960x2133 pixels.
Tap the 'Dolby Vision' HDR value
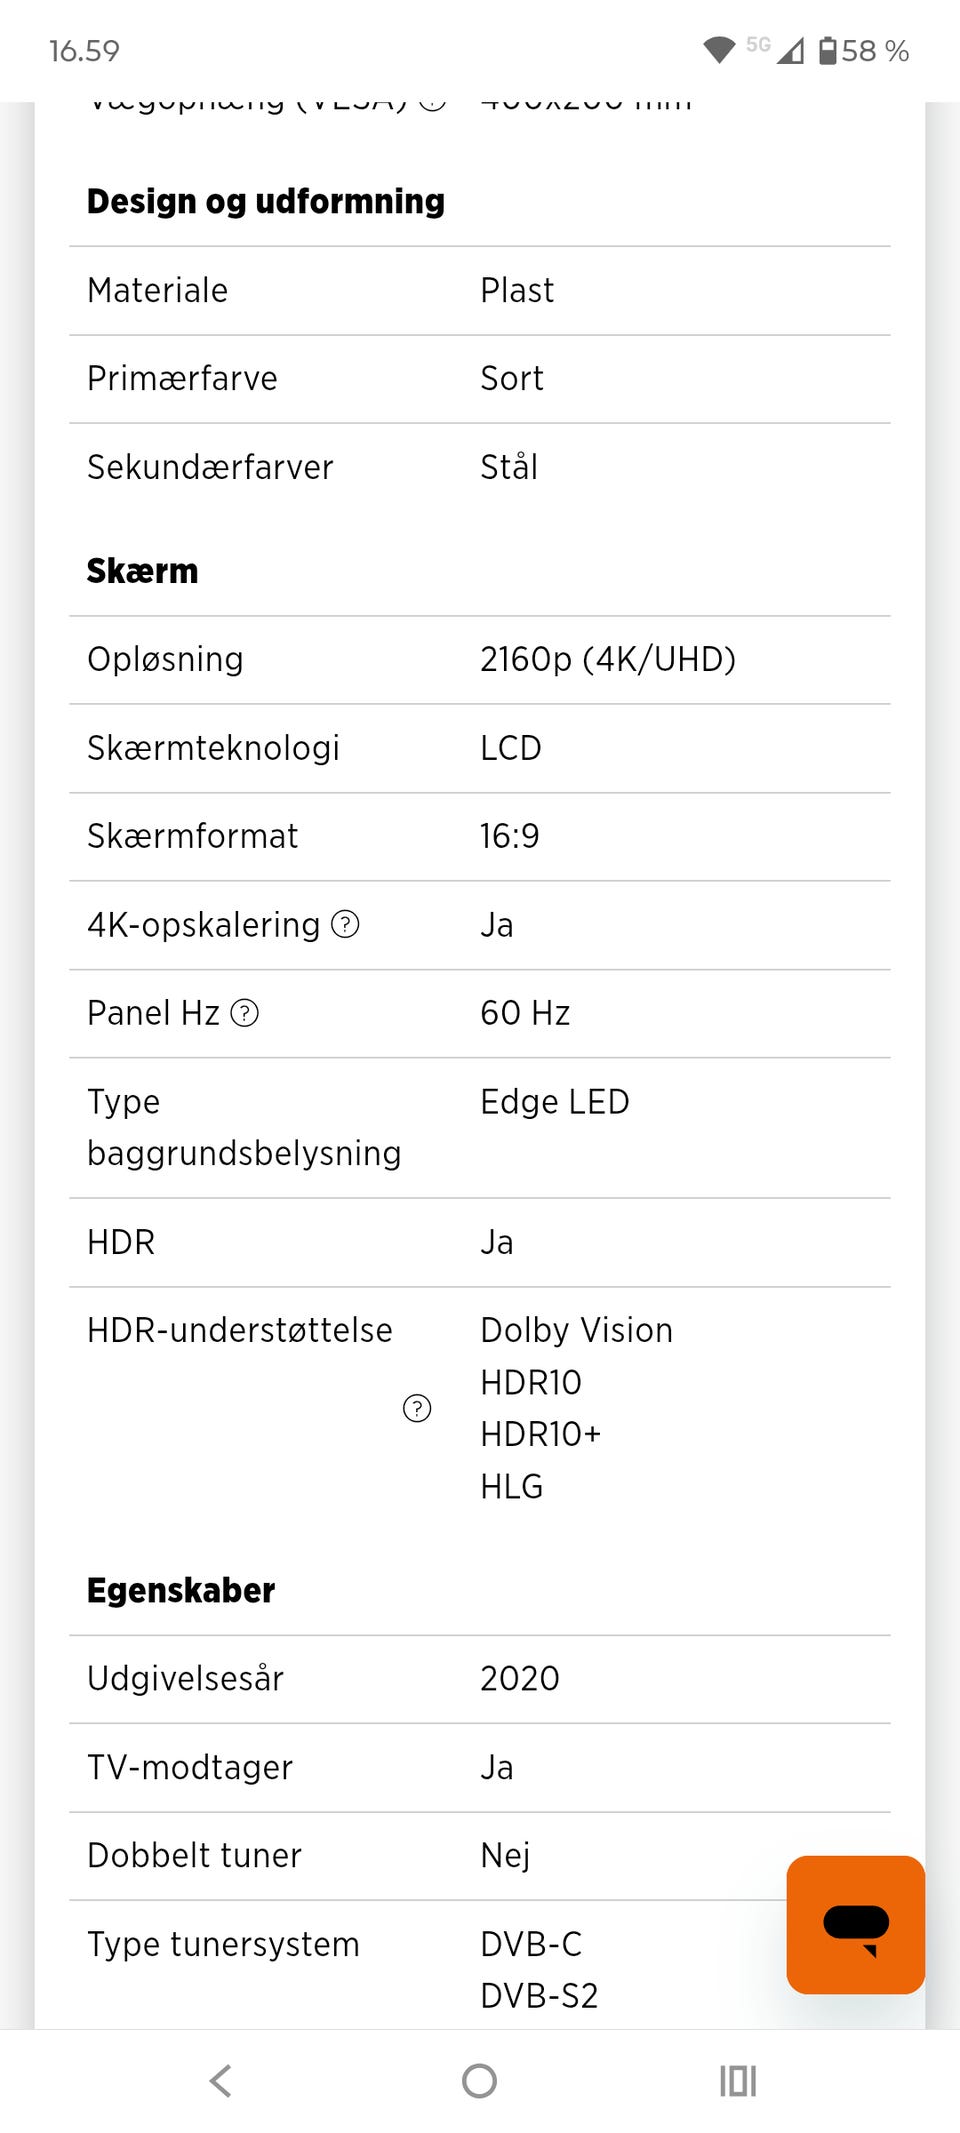point(577,1330)
